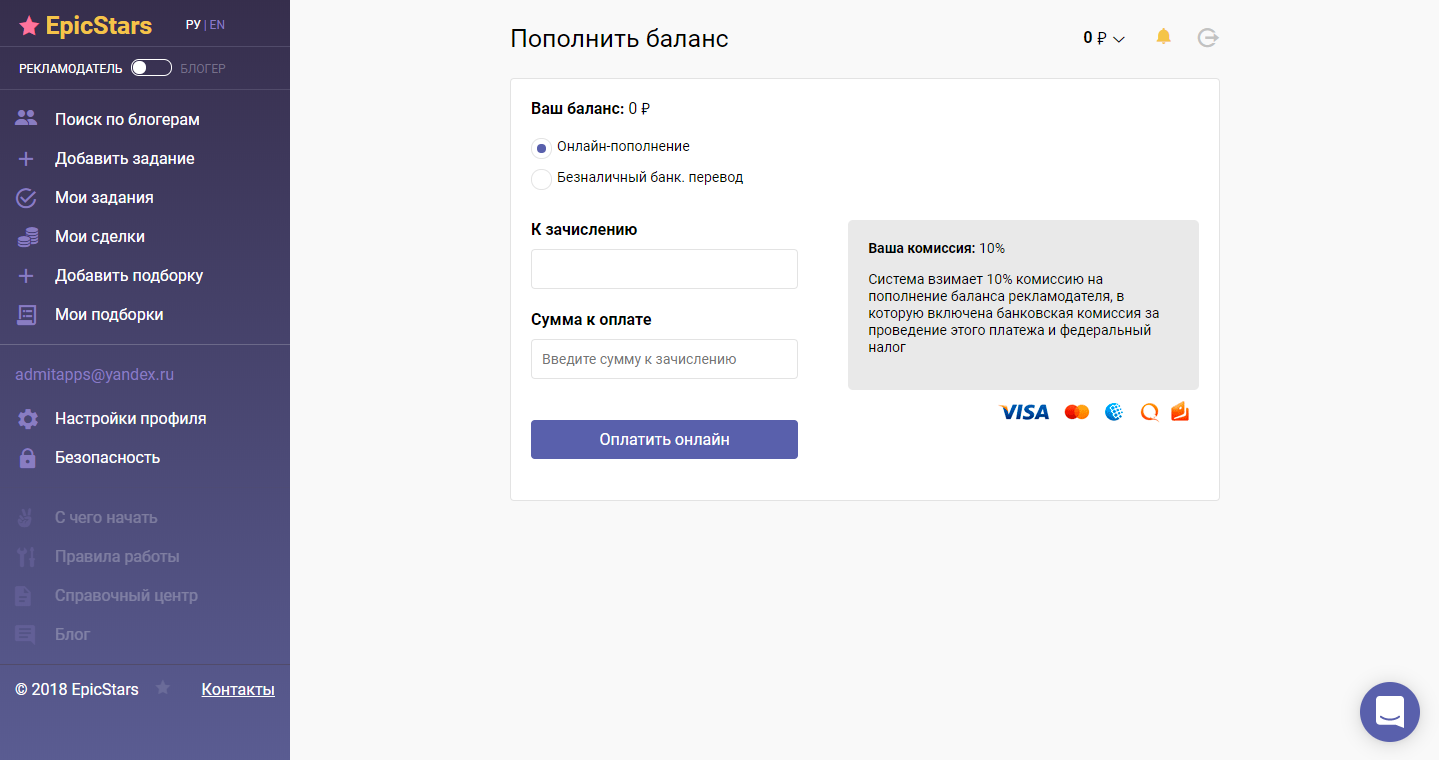Select the Онлайн-пополнение radio option
Screen dimensions: 1439x760
[x=541, y=148]
